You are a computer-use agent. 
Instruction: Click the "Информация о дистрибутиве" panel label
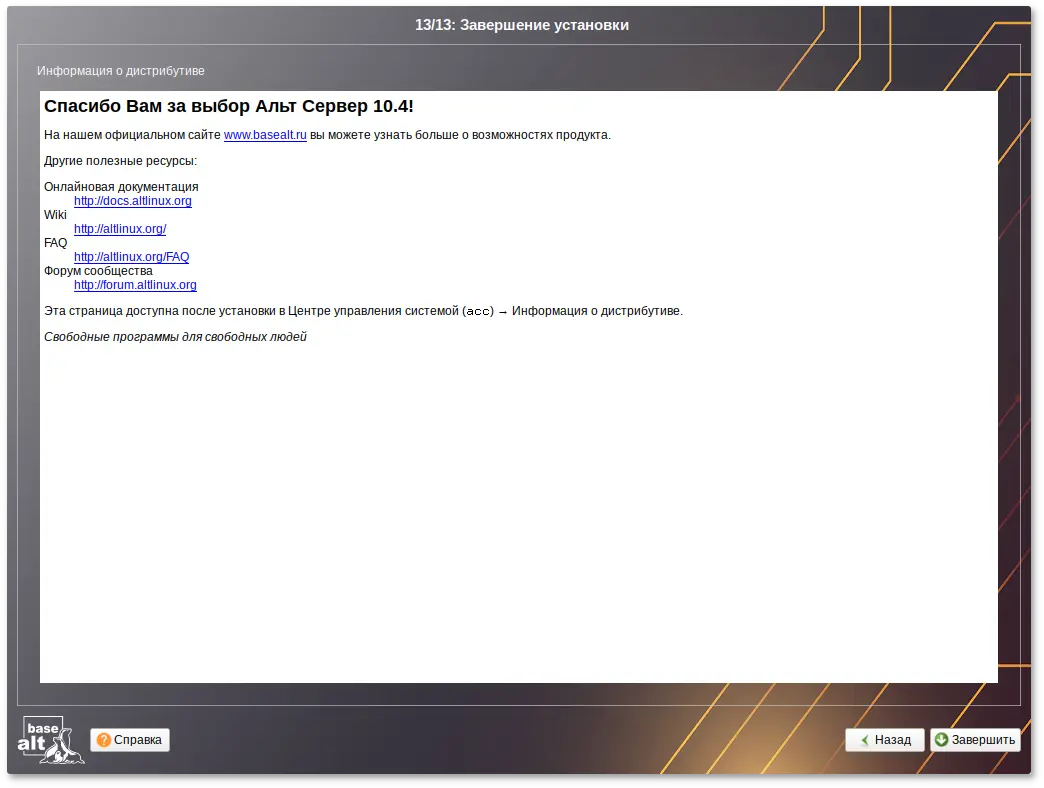[x=121, y=71]
